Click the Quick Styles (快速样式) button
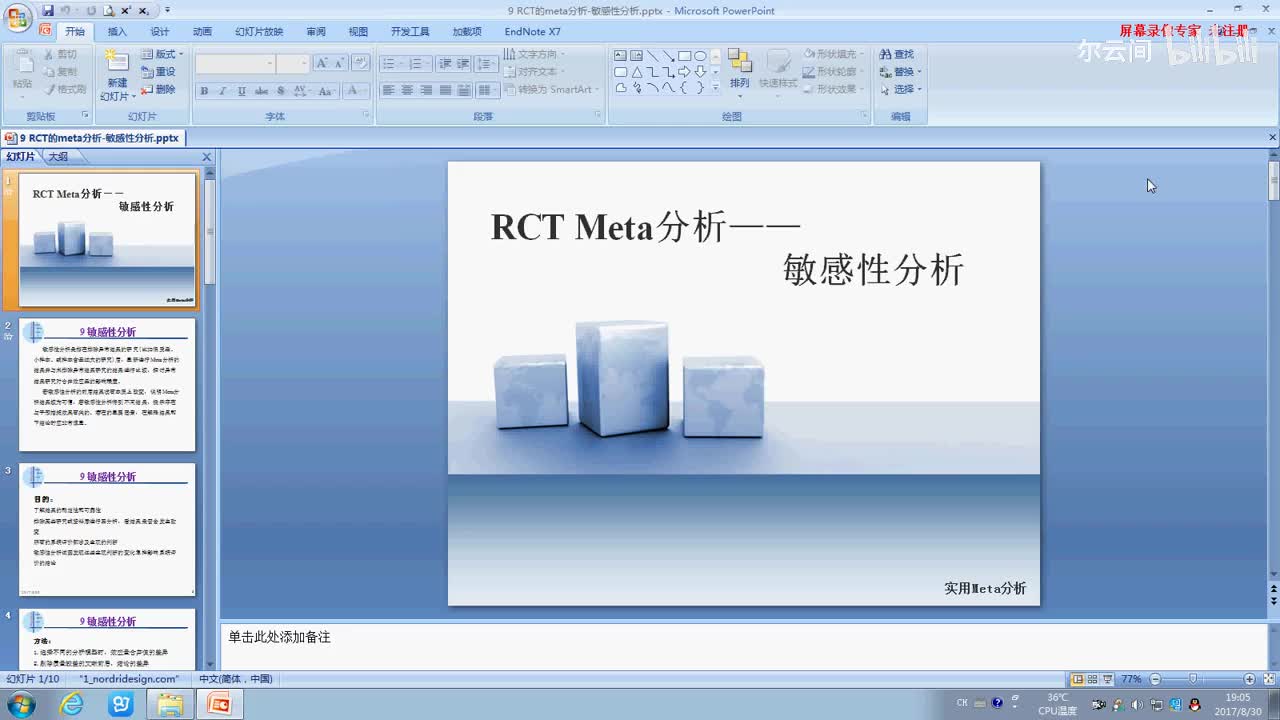This screenshot has width=1280, height=720. click(778, 71)
